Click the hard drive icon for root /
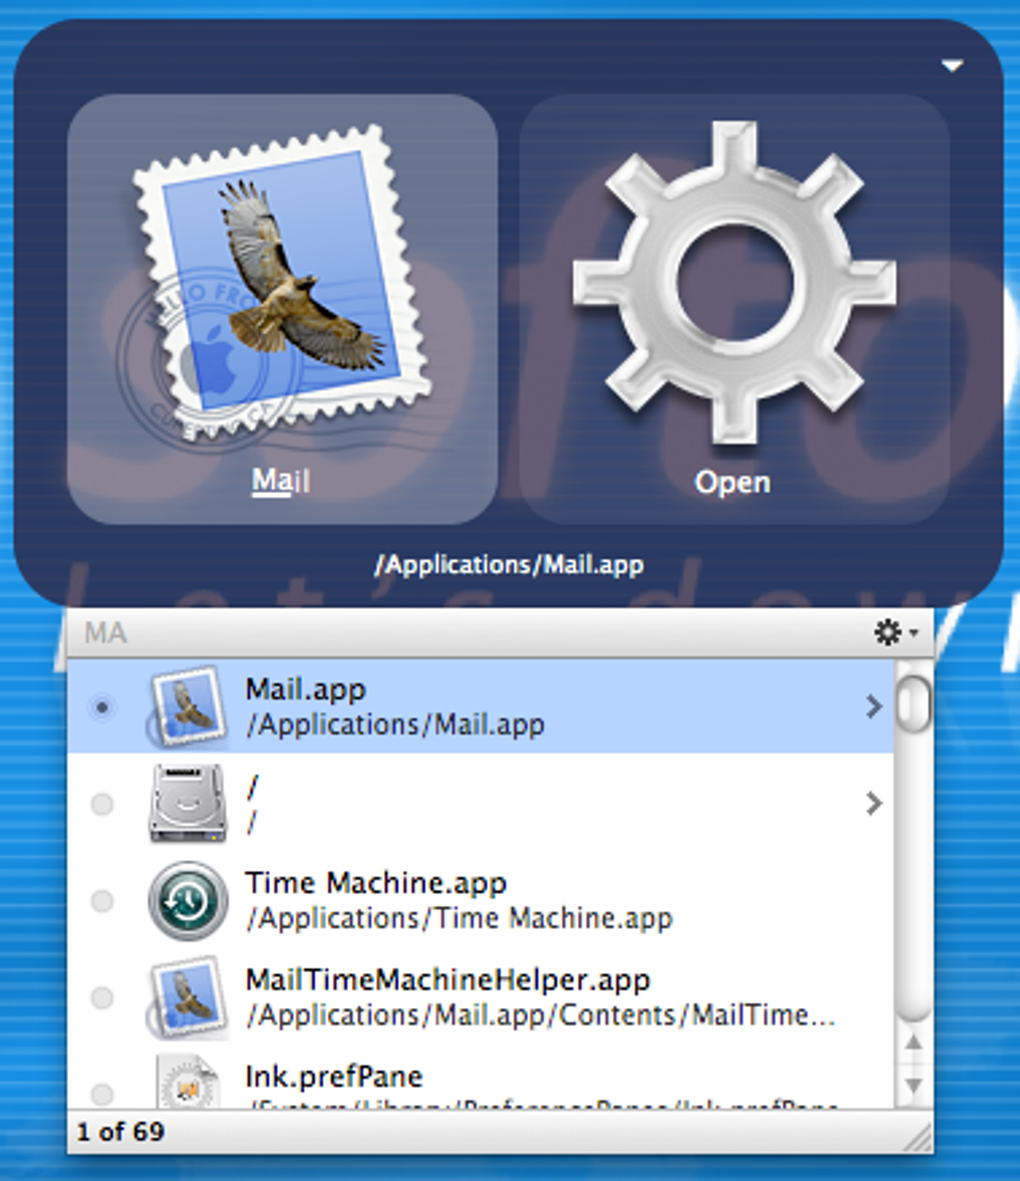1020x1181 pixels. pyautogui.click(x=187, y=803)
